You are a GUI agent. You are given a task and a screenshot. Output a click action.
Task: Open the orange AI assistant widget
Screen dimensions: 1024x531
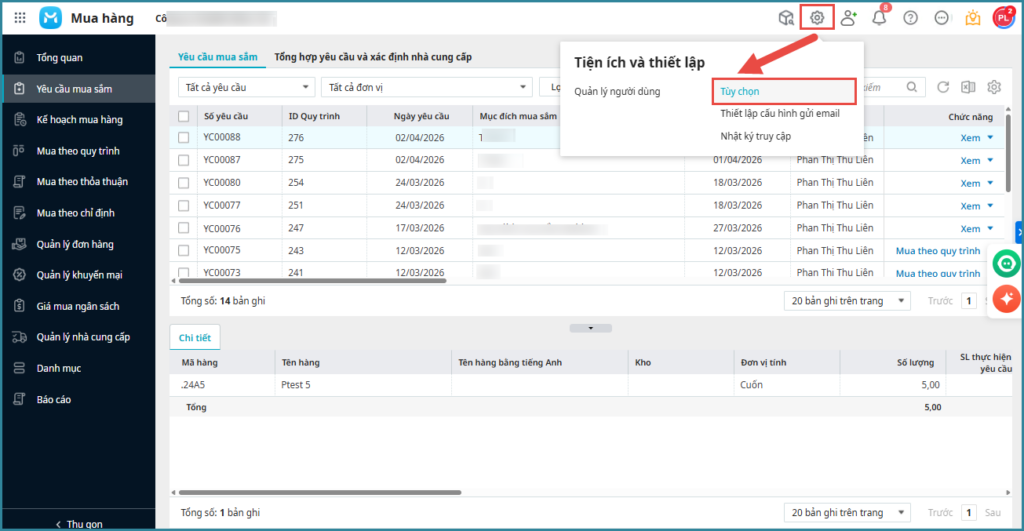click(1006, 298)
